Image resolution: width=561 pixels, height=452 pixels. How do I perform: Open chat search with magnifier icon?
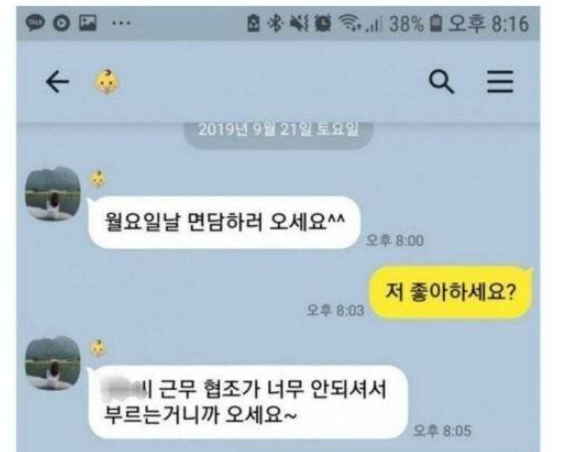pos(442,82)
